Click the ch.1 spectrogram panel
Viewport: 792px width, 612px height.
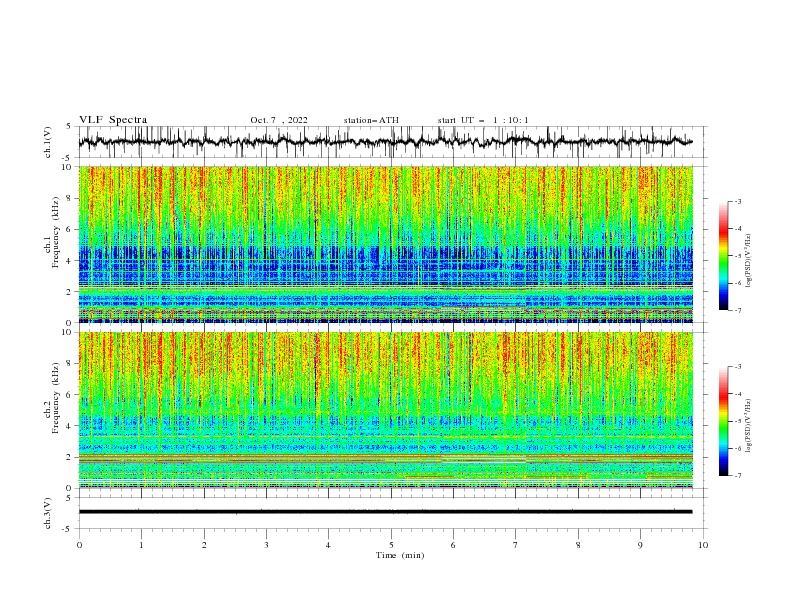pyautogui.click(x=385, y=244)
